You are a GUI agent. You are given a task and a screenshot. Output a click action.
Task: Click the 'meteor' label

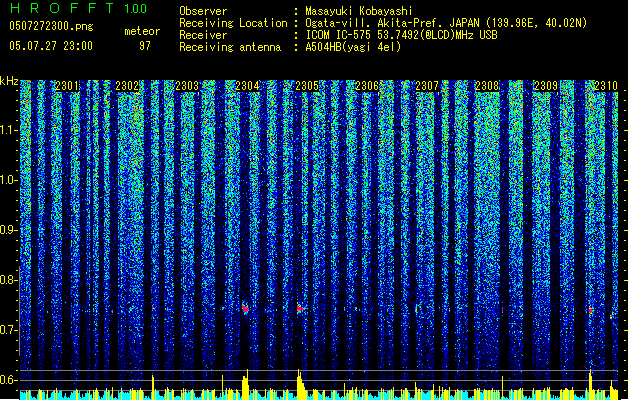point(142,31)
